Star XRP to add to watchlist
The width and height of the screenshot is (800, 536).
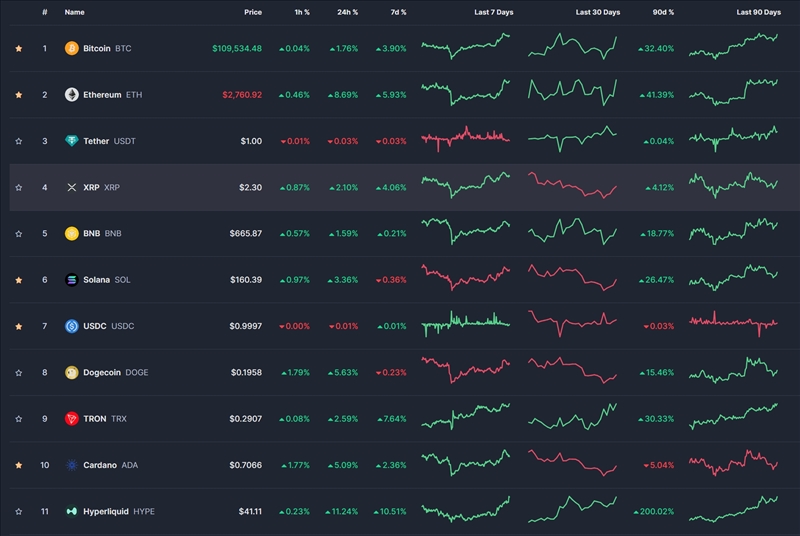point(19,187)
